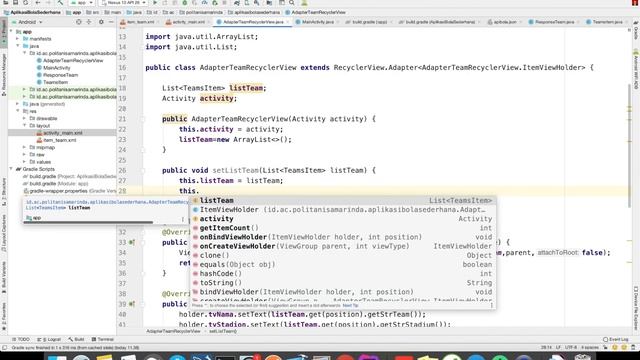Choose hashCode() autocomplete suggestion
Viewport: 640px width, 360px height.
click(x=343, y=273)
